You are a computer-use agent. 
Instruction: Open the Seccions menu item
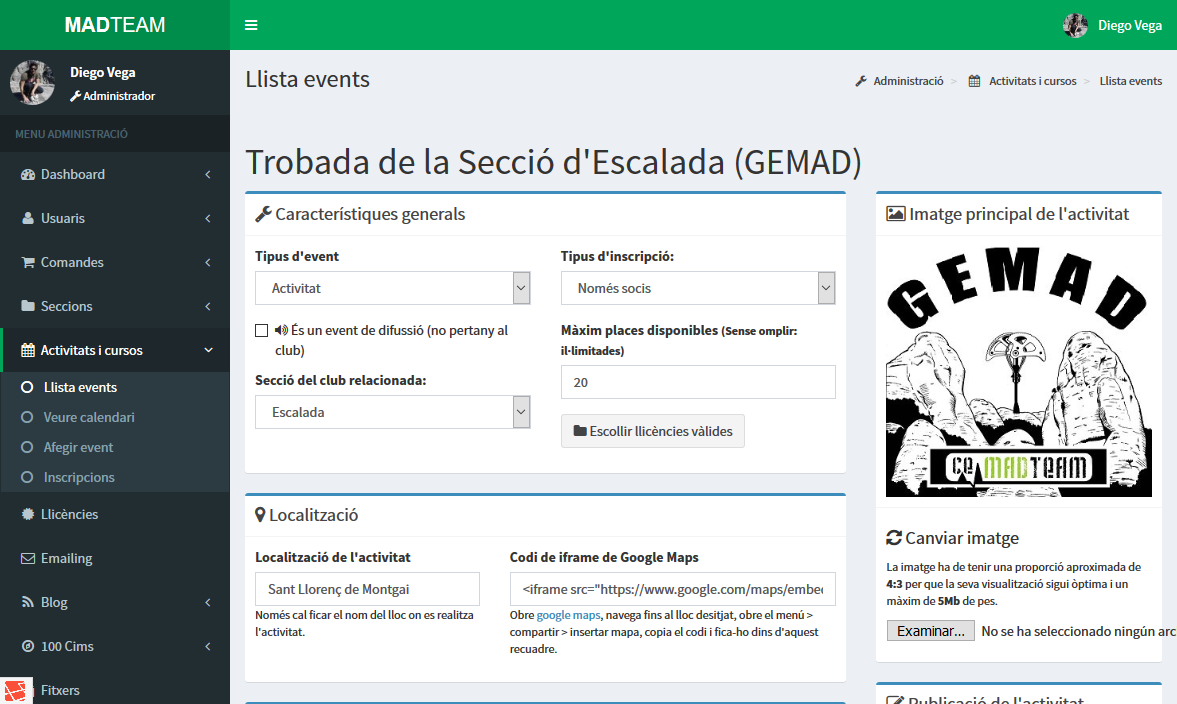(115, 306)
